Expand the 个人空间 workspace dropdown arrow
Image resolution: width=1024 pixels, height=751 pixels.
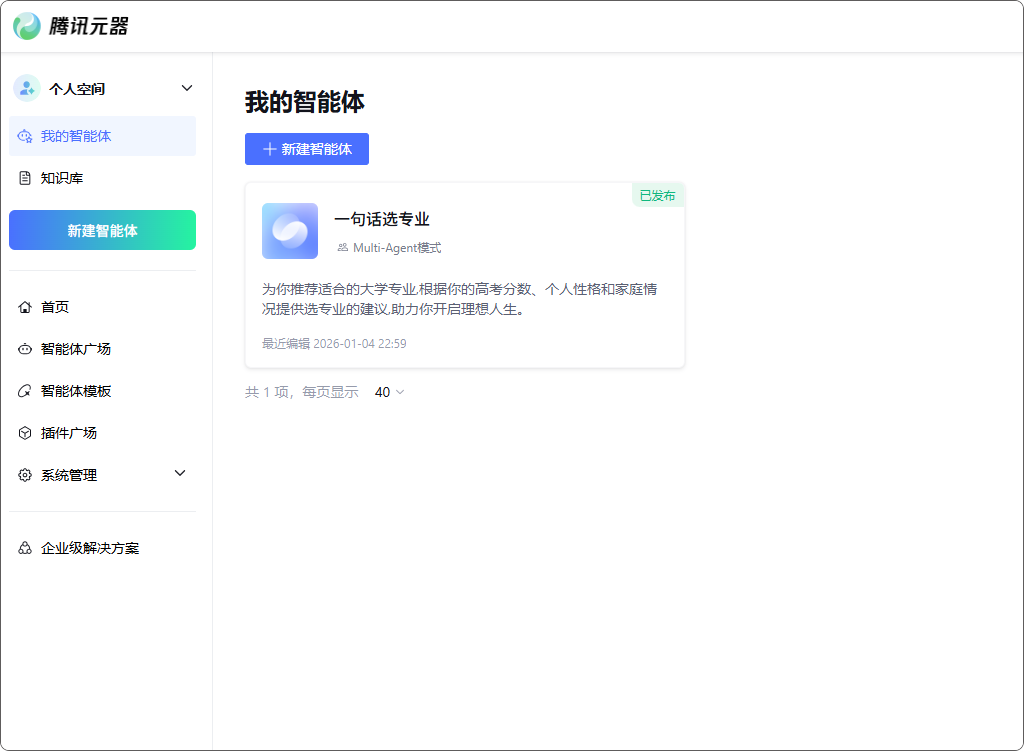pyautogui.click(x=186, y=88)
